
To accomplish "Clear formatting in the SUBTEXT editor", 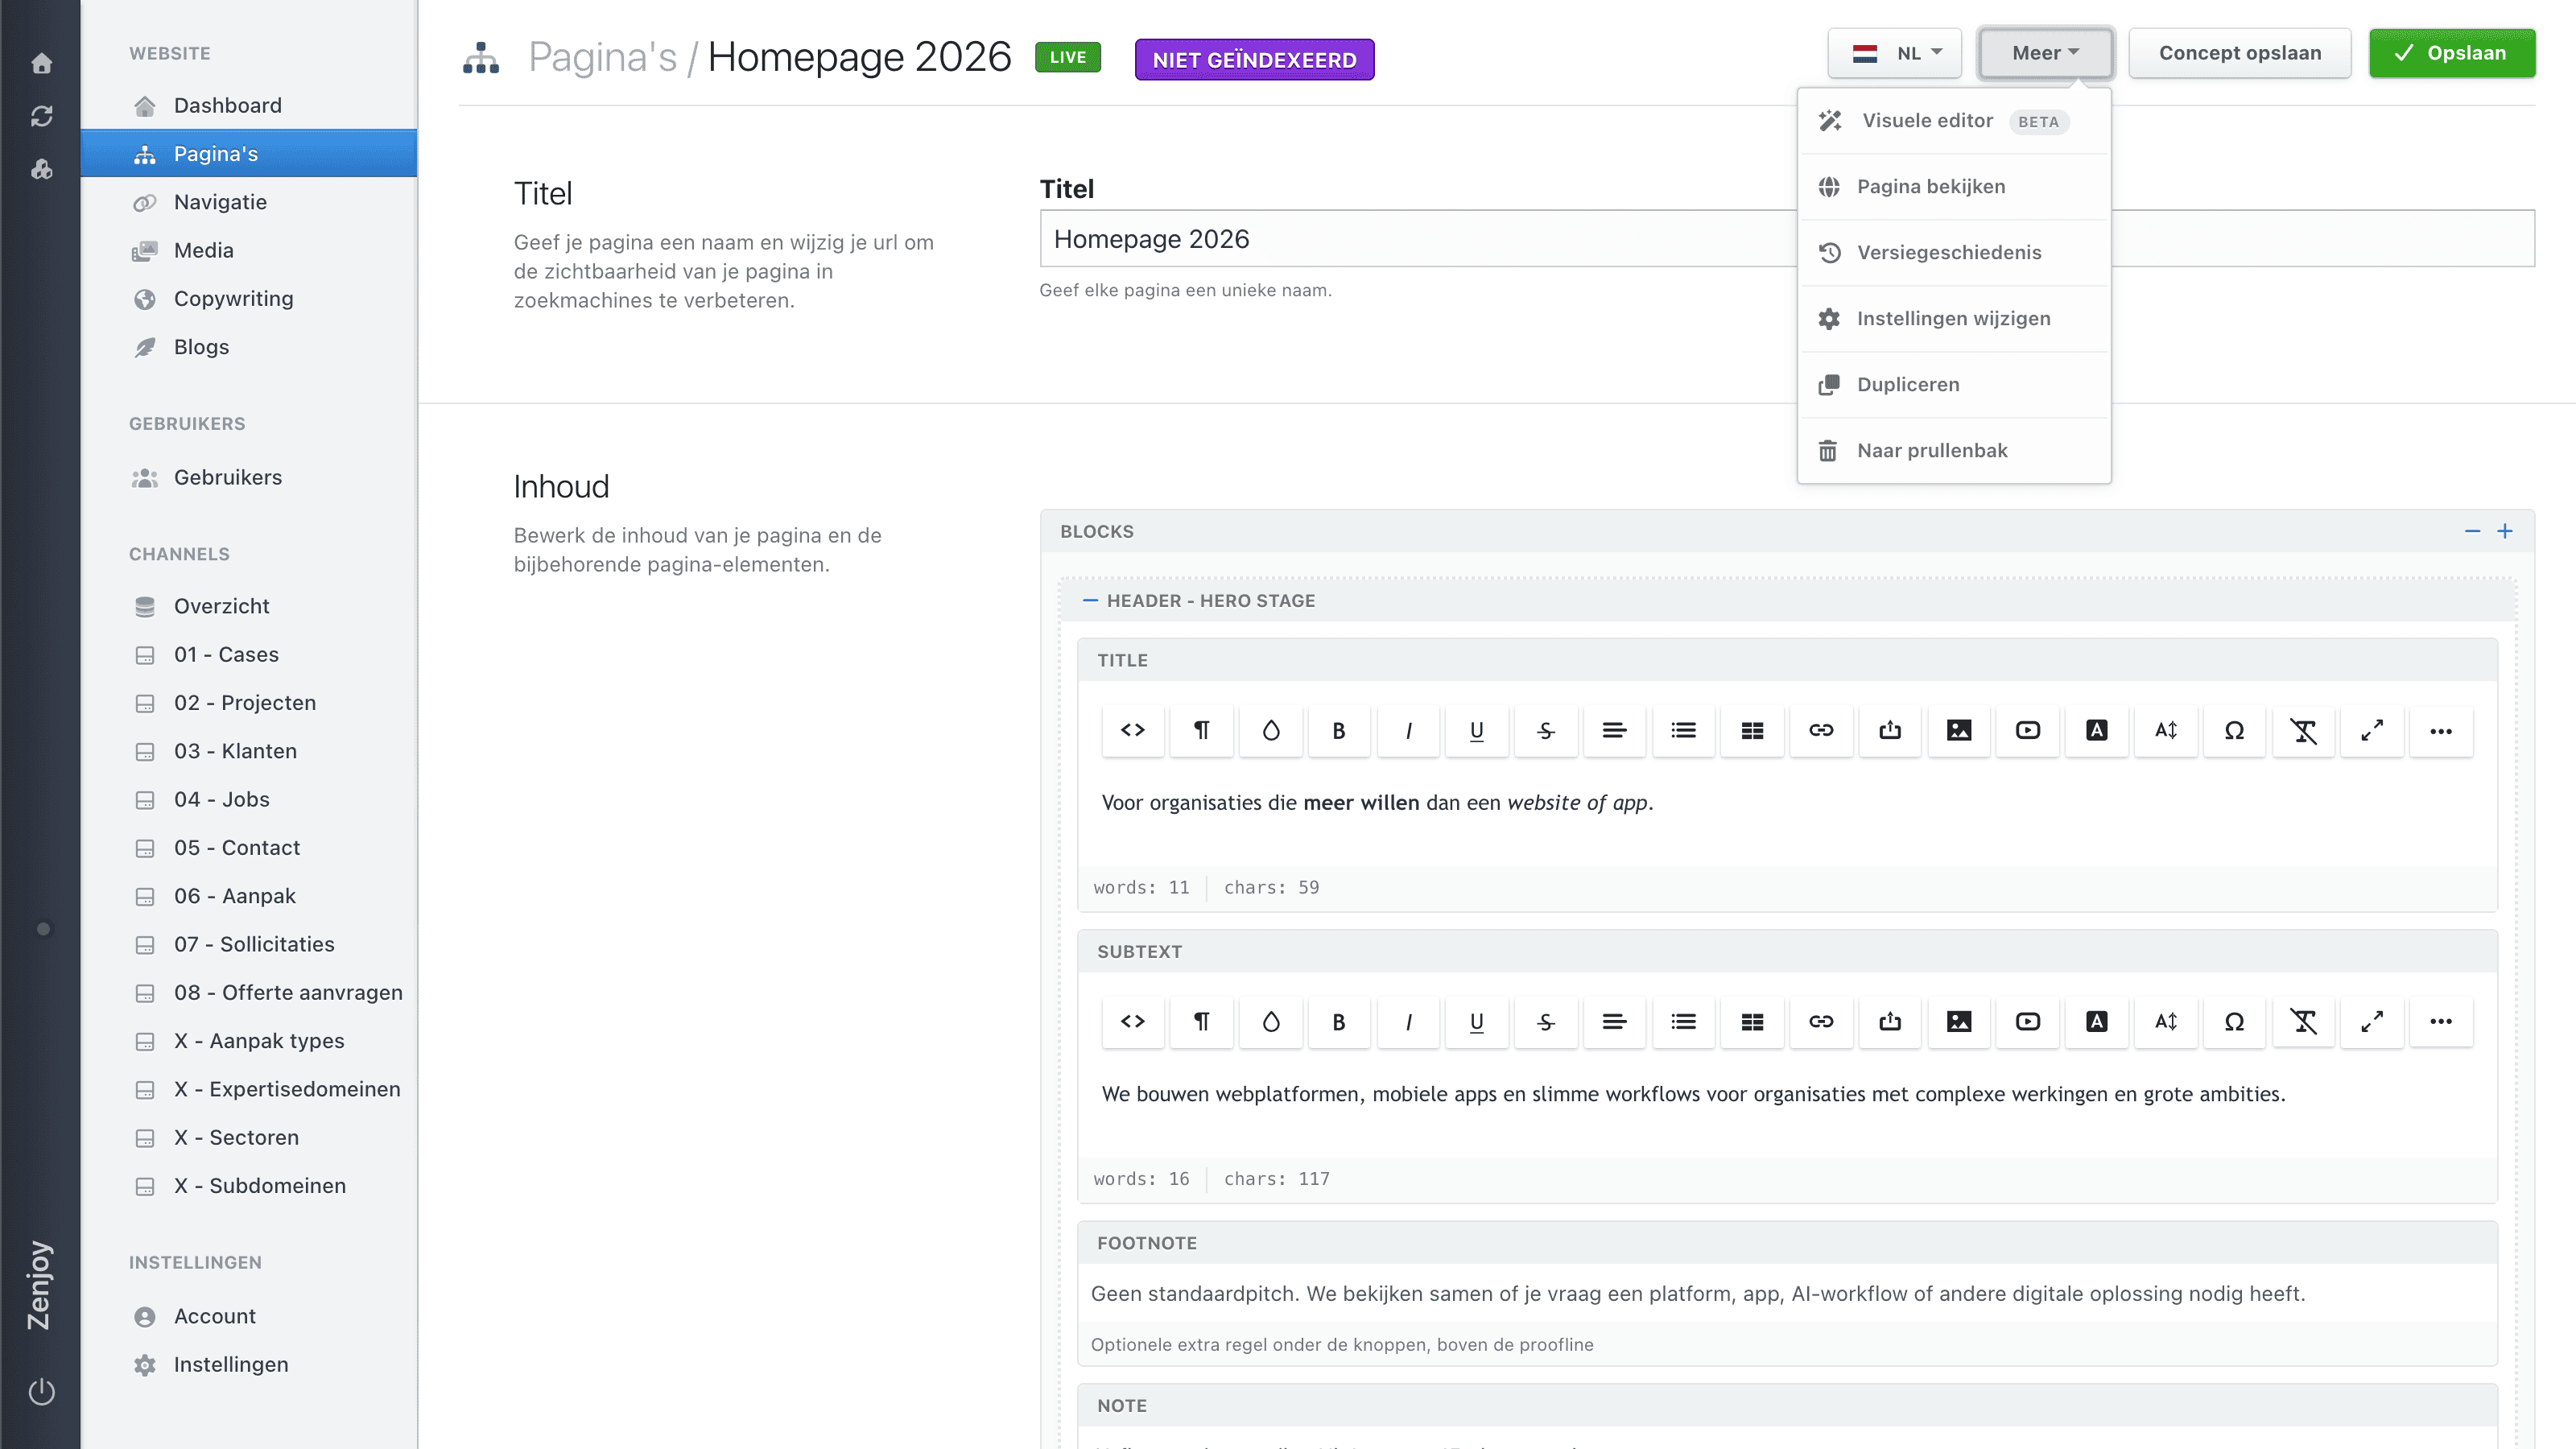I will coord(2303,1021).
